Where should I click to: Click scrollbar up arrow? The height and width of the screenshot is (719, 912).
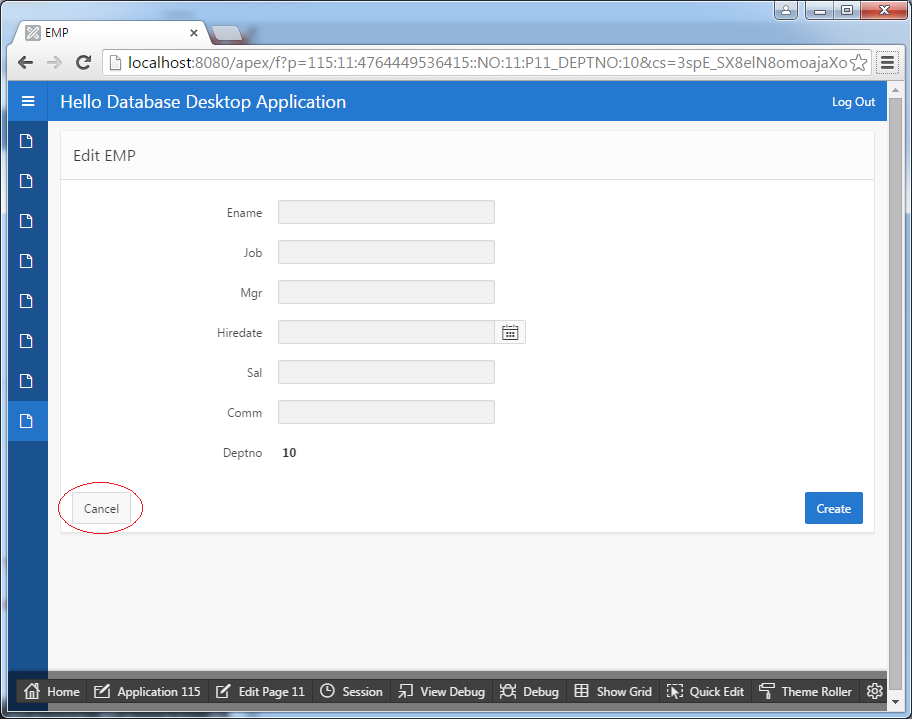pyautogui.click(x=896, y=90)
